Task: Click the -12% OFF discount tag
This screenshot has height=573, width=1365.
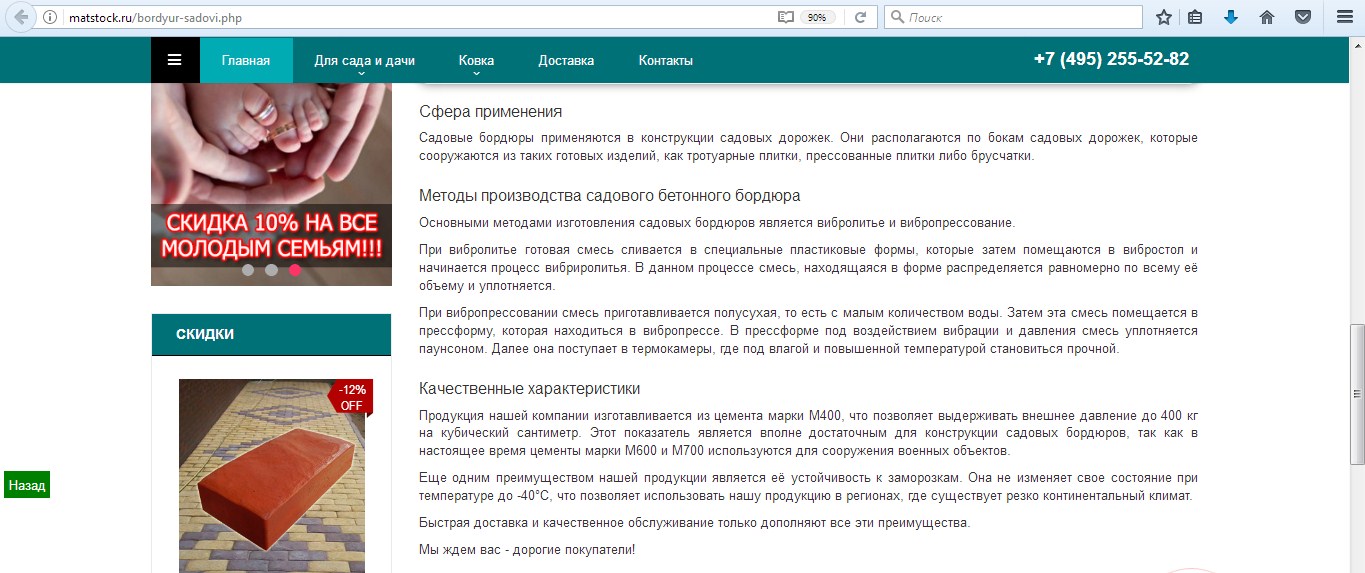Action: point(351,397)
